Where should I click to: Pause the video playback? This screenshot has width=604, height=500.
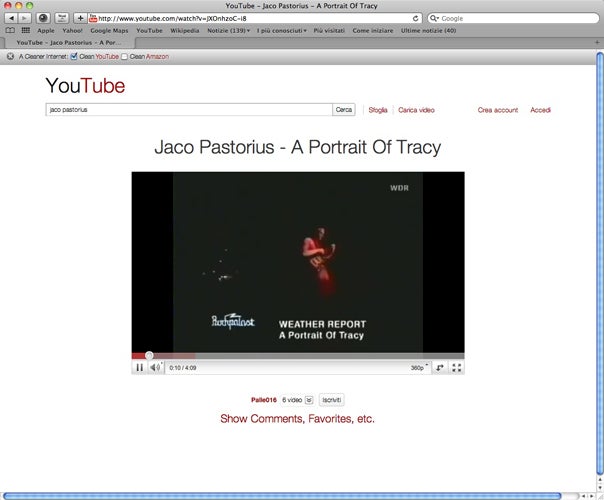[x=140, y=368]
